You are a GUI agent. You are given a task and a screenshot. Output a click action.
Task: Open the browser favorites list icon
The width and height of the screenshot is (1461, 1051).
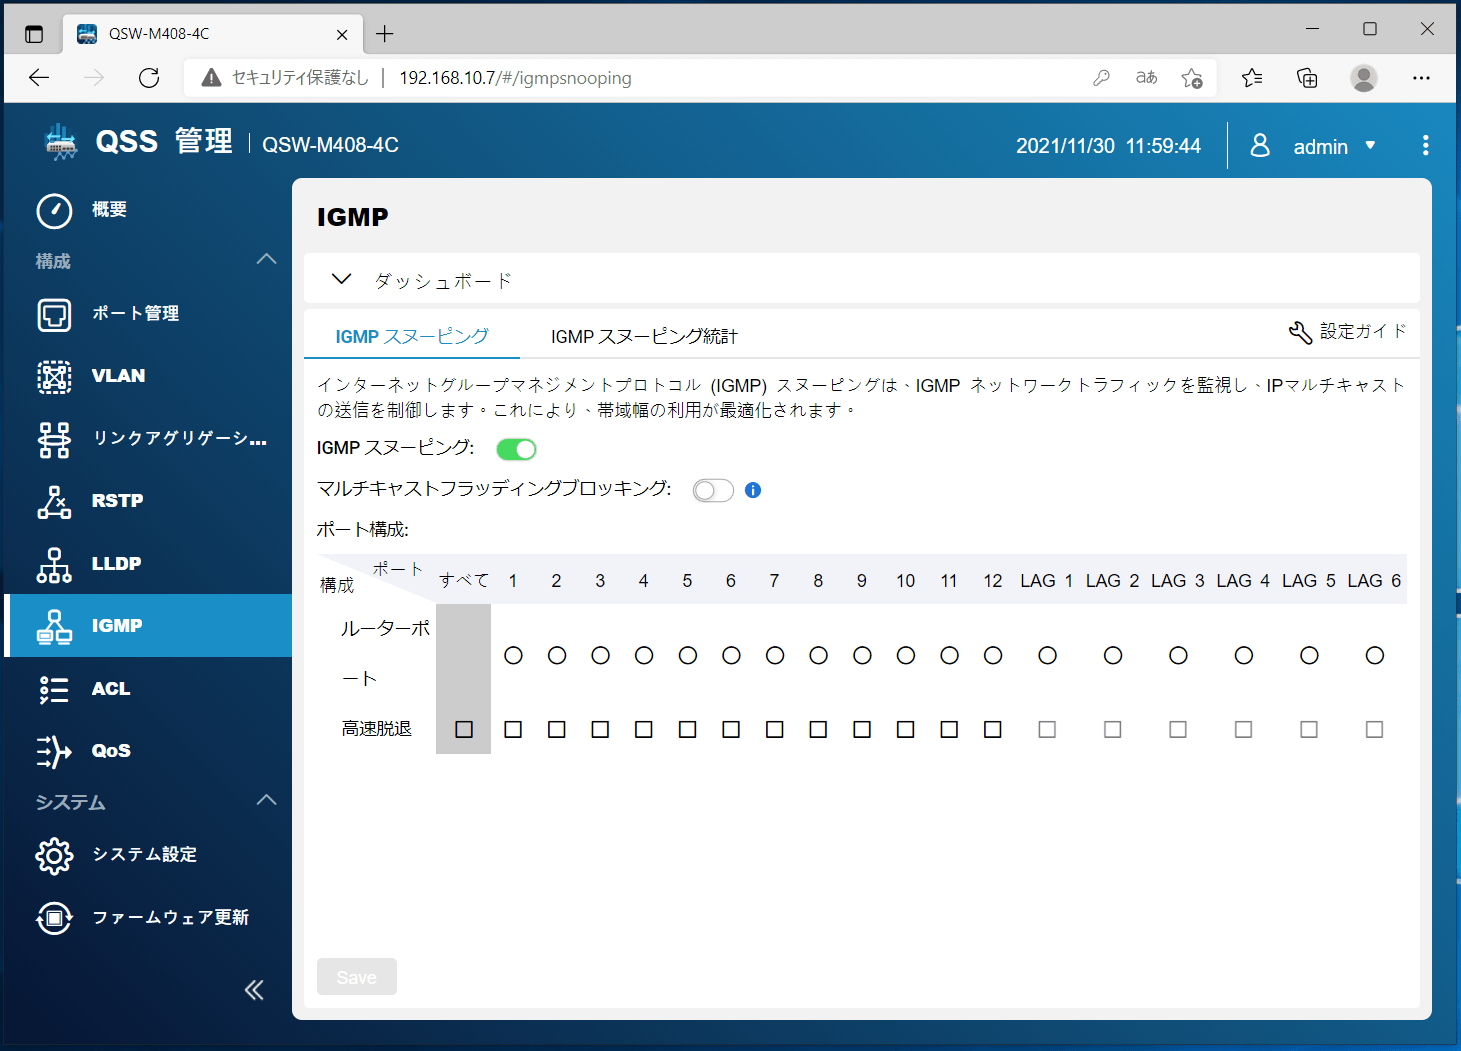(x=1252, y=78)
